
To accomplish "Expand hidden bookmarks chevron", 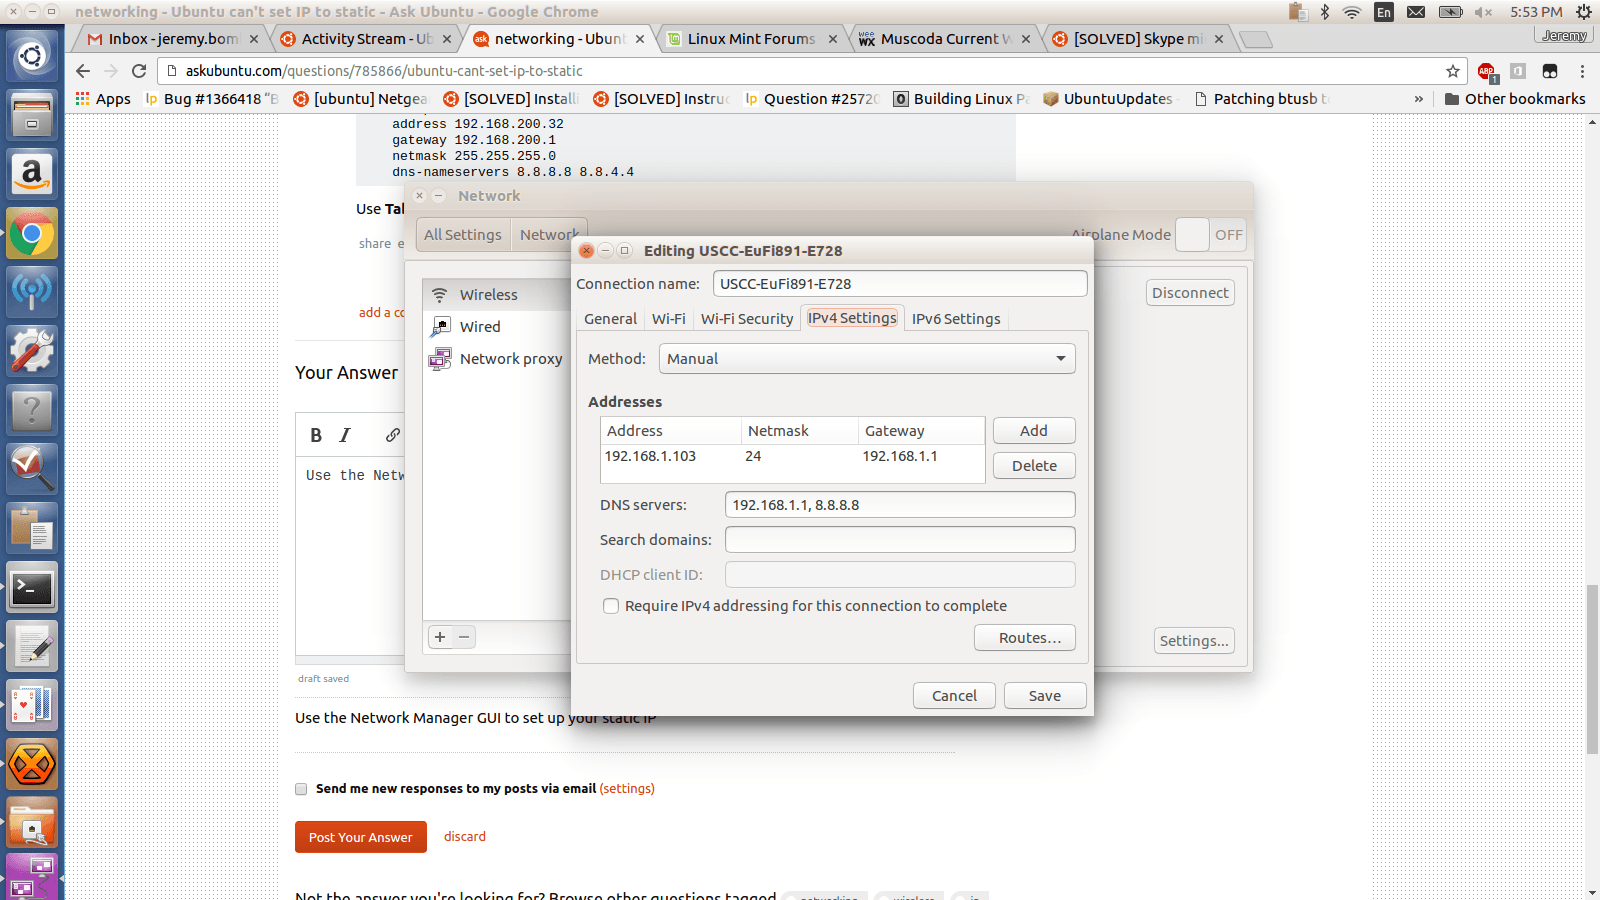I will tap(1418, 99).
